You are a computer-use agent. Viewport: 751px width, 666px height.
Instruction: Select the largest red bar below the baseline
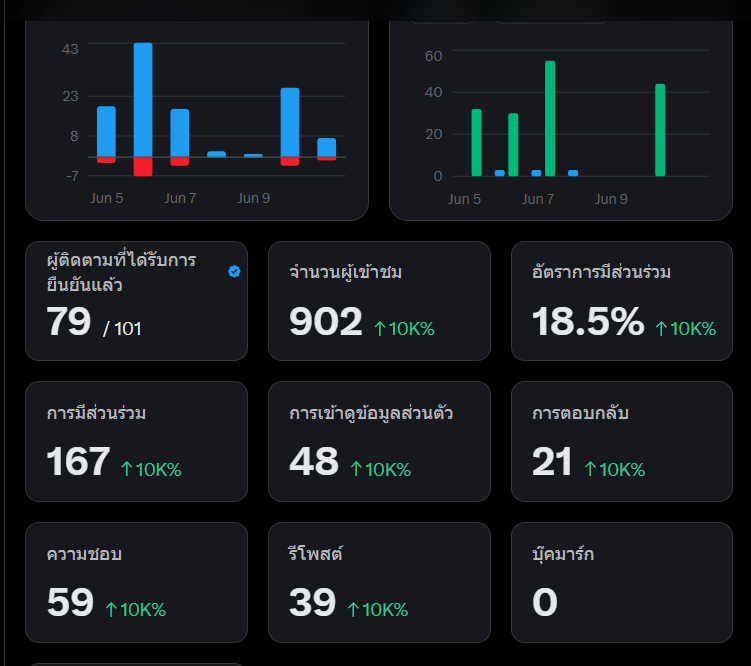(143, 167)
